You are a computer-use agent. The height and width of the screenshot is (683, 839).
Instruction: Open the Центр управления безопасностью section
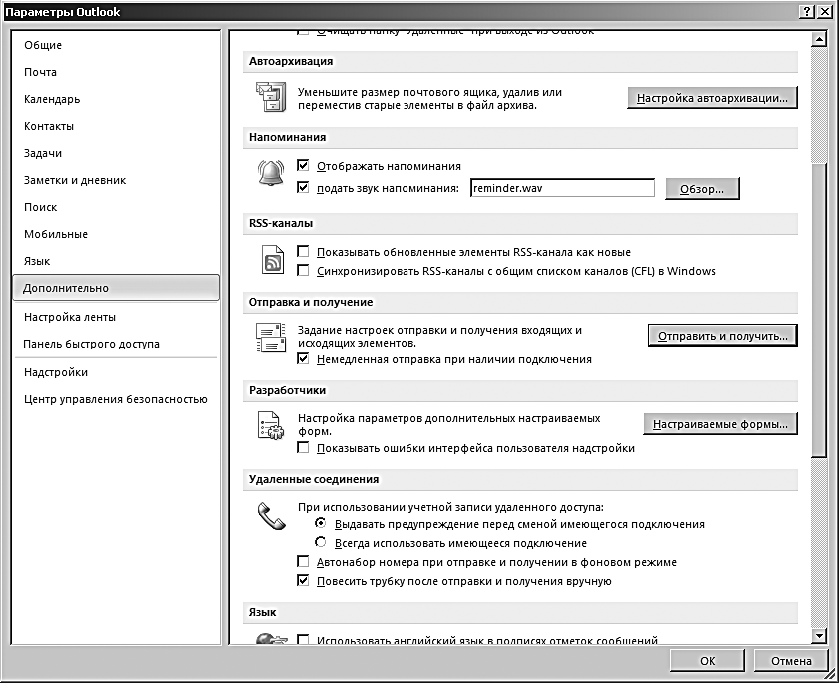click(116, 399)
